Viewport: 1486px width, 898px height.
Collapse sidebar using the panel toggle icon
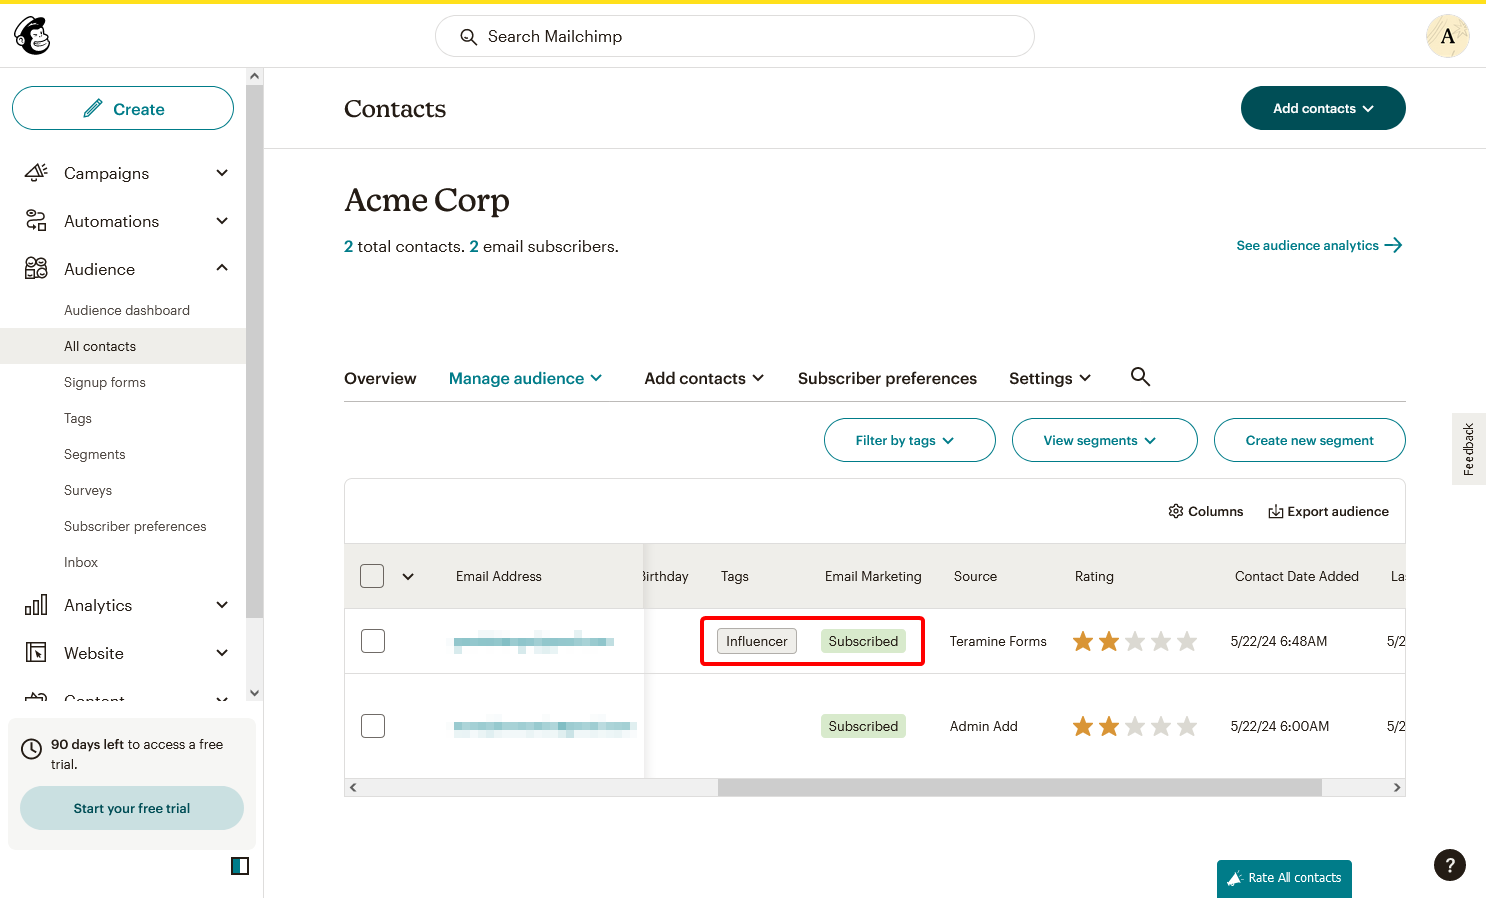[240, 866]
